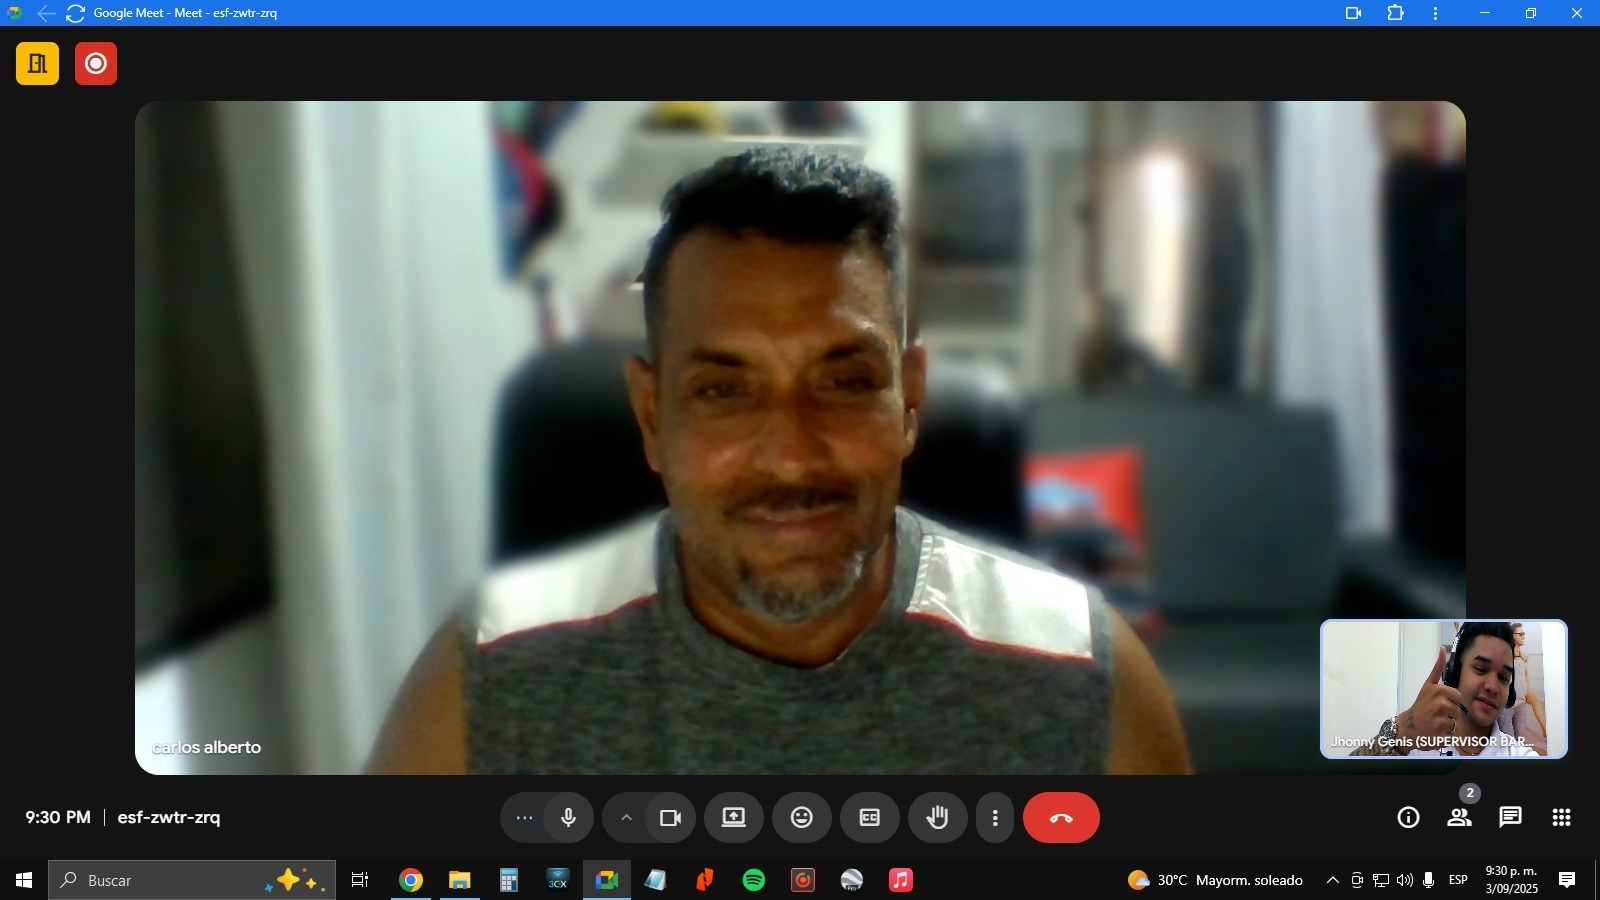Toggle closed captions on

pos(869,818)
